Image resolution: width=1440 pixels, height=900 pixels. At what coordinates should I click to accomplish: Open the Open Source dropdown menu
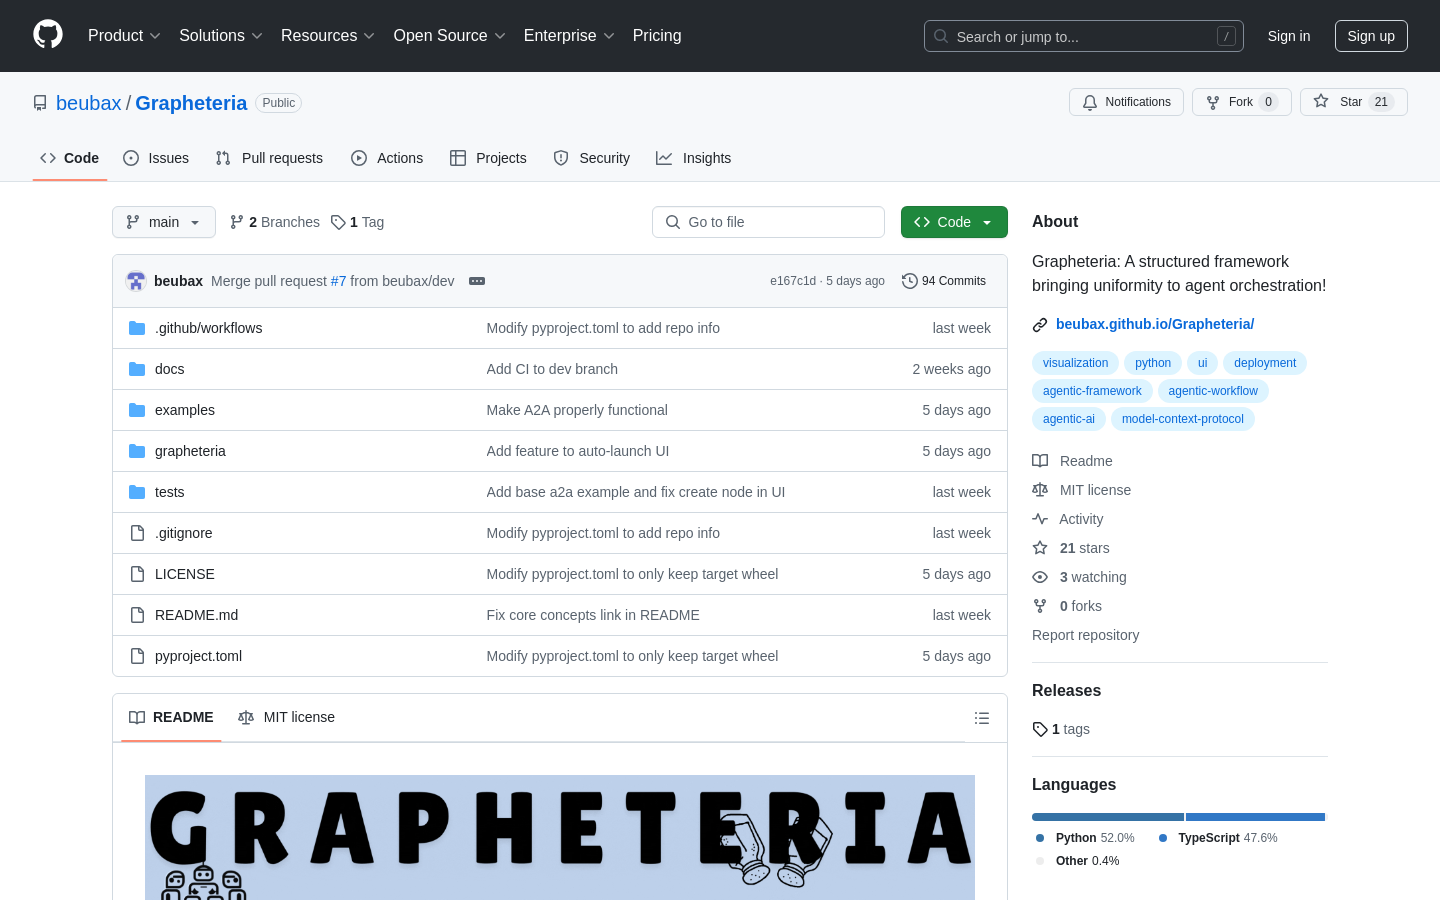point(450,36)
